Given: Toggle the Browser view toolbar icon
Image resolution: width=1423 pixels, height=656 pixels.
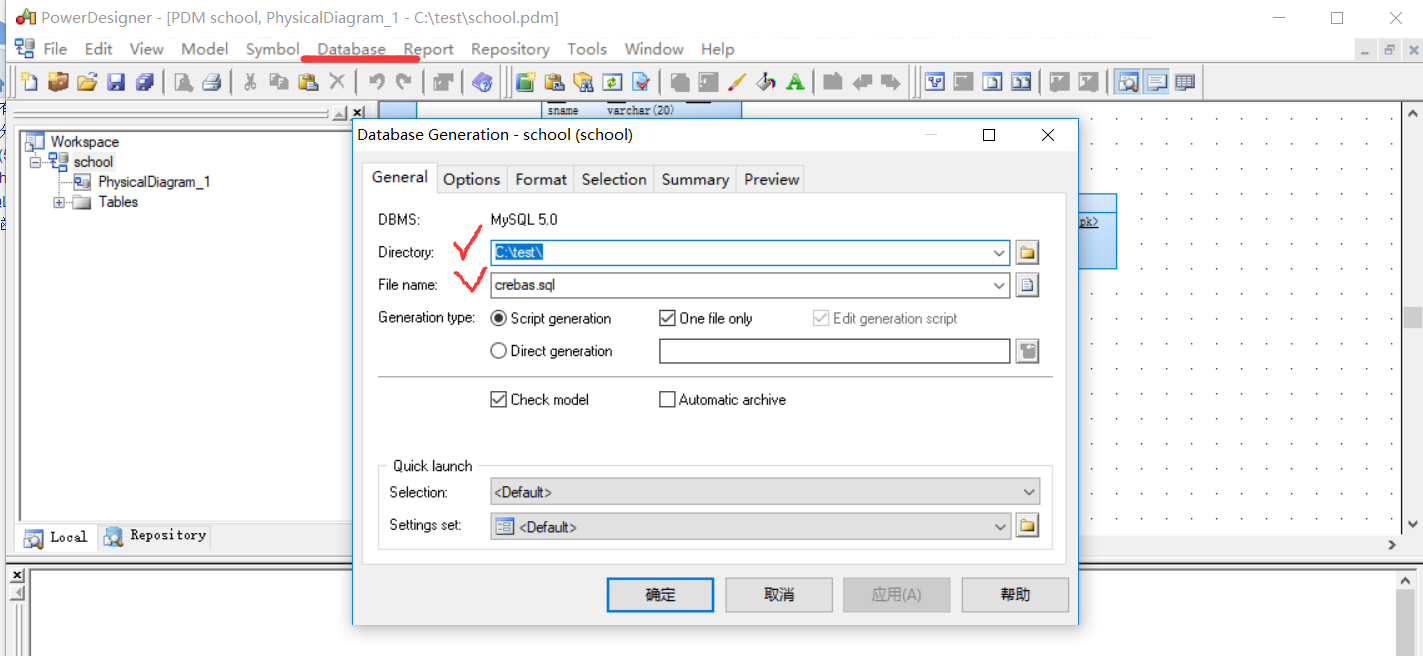Looking at the screenshot, I should pyautogui.click(x=1127, y=82).
